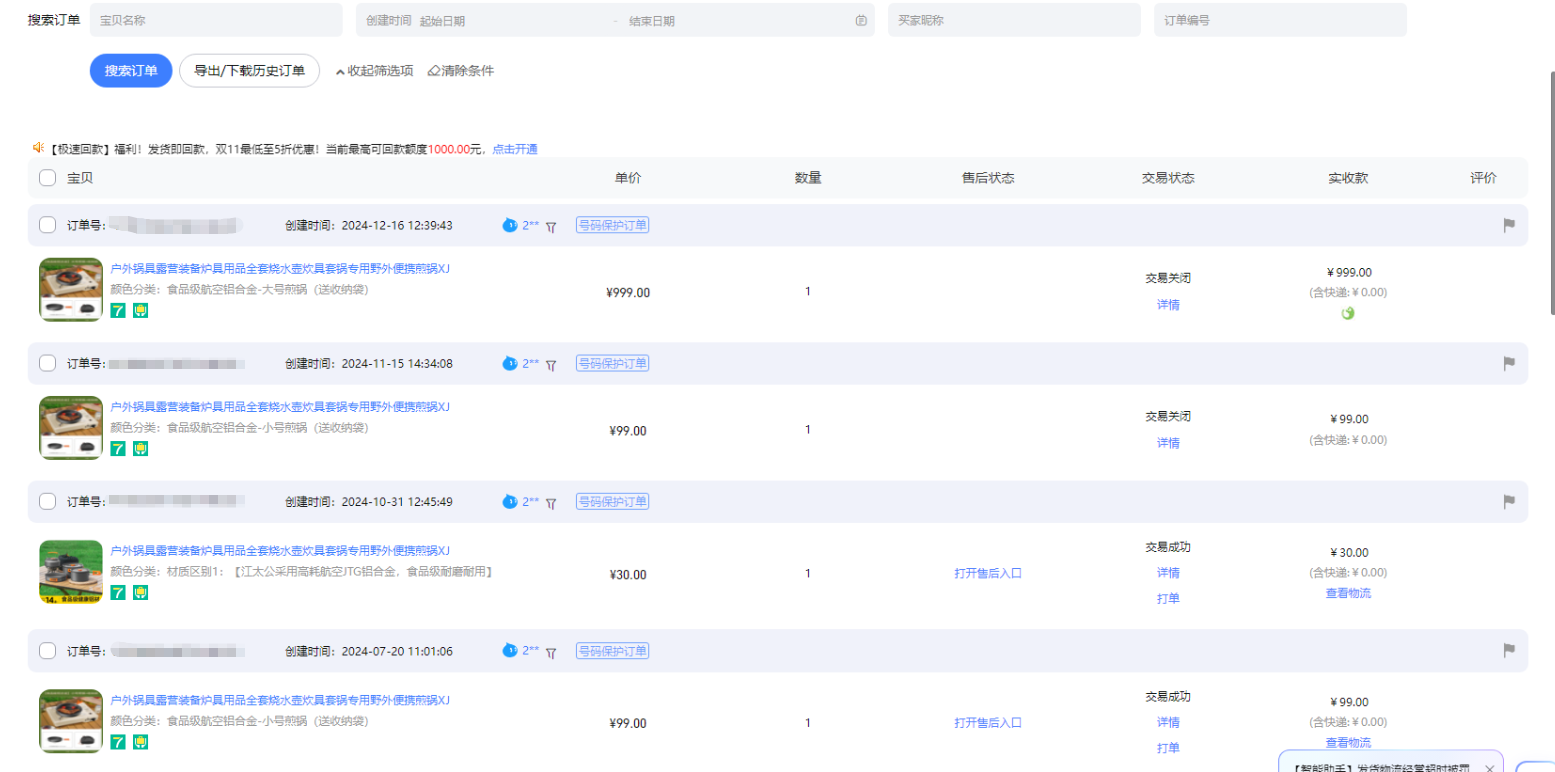Click the green refund icon under ¥999.00 payment
Image resolution: width=1555 pixels, height=772 pixels.
(1348, 313)
